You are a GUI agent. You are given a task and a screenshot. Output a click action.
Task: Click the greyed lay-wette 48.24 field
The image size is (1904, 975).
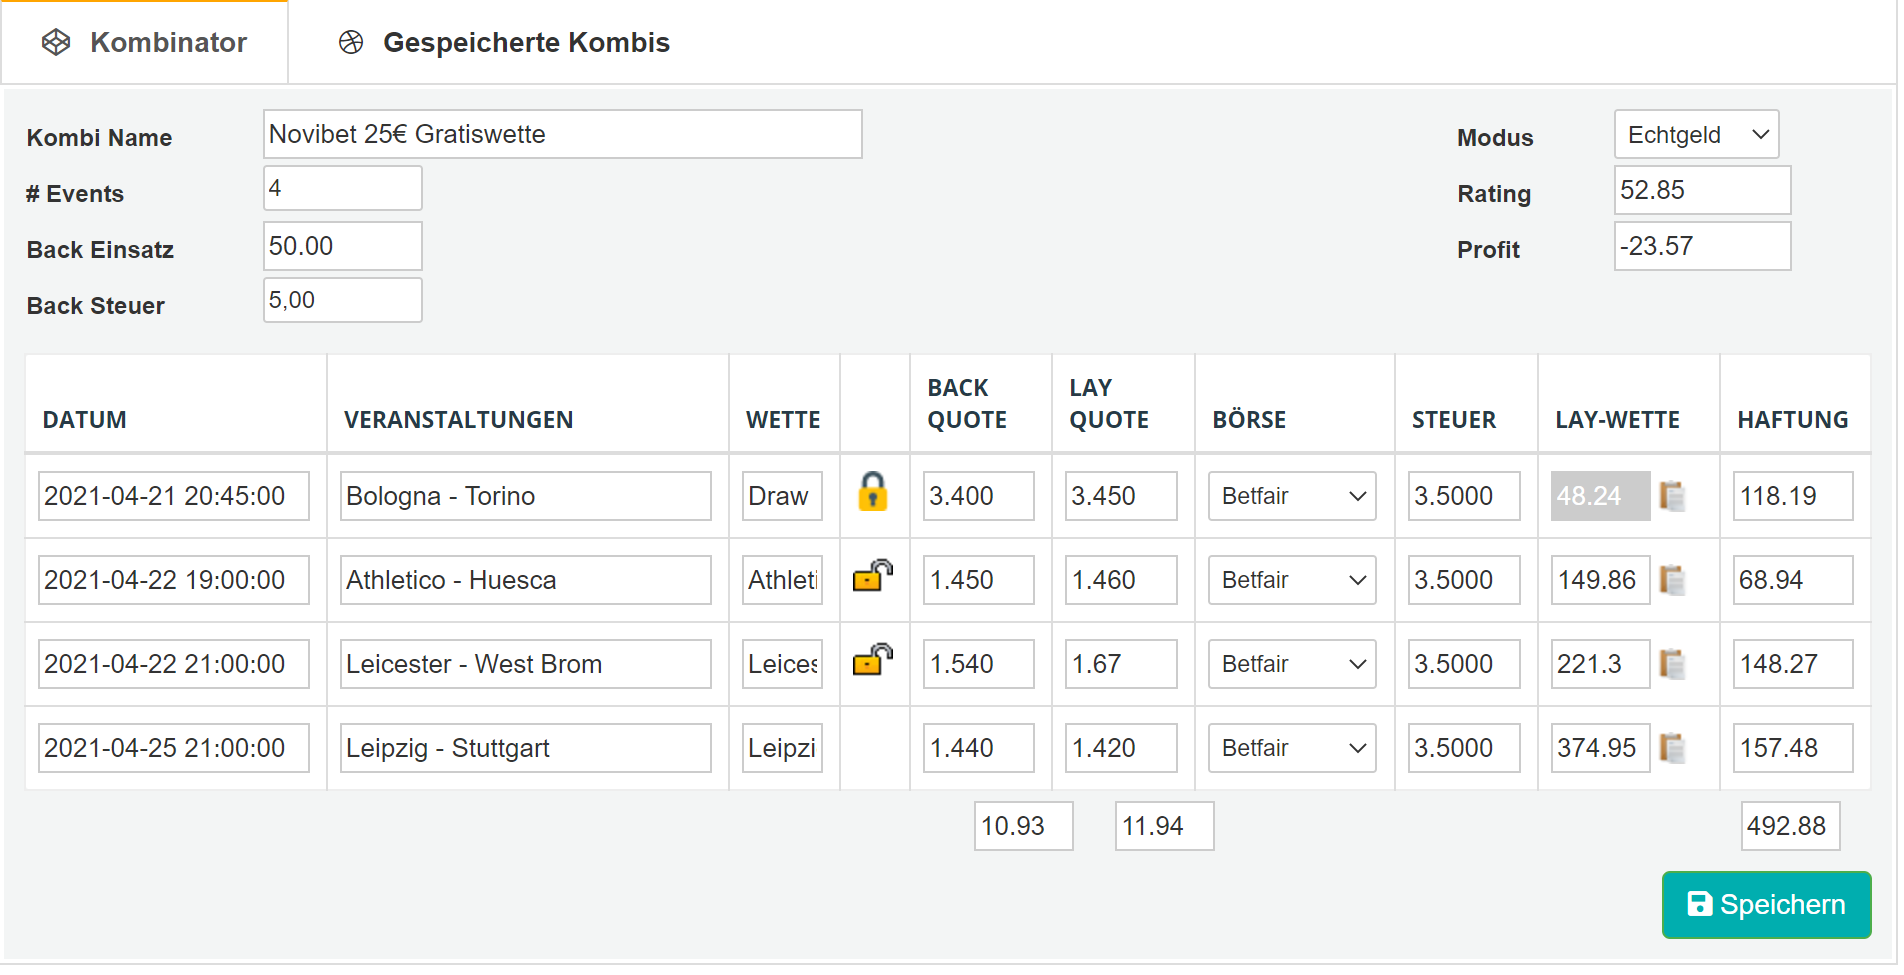click(1600, 496)
